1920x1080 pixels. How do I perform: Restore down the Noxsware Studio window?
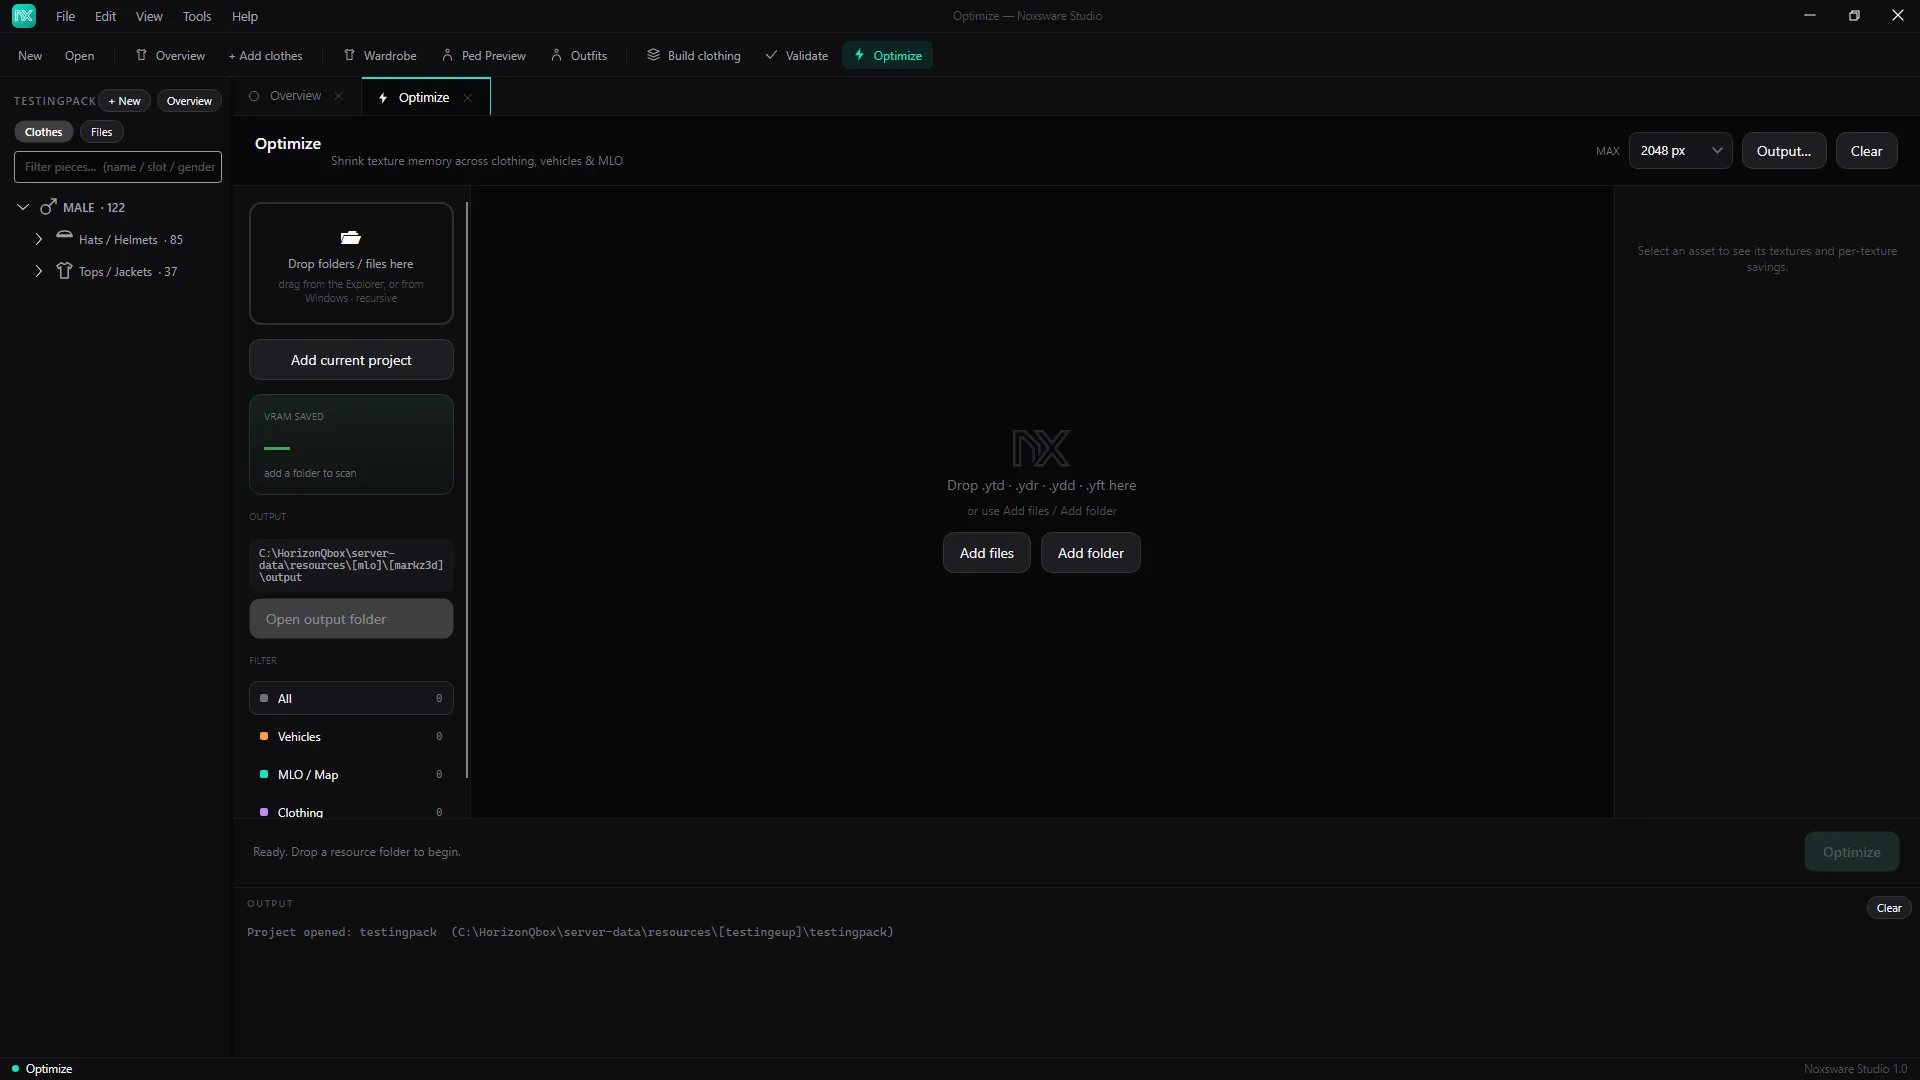[x=1853, y=15]
